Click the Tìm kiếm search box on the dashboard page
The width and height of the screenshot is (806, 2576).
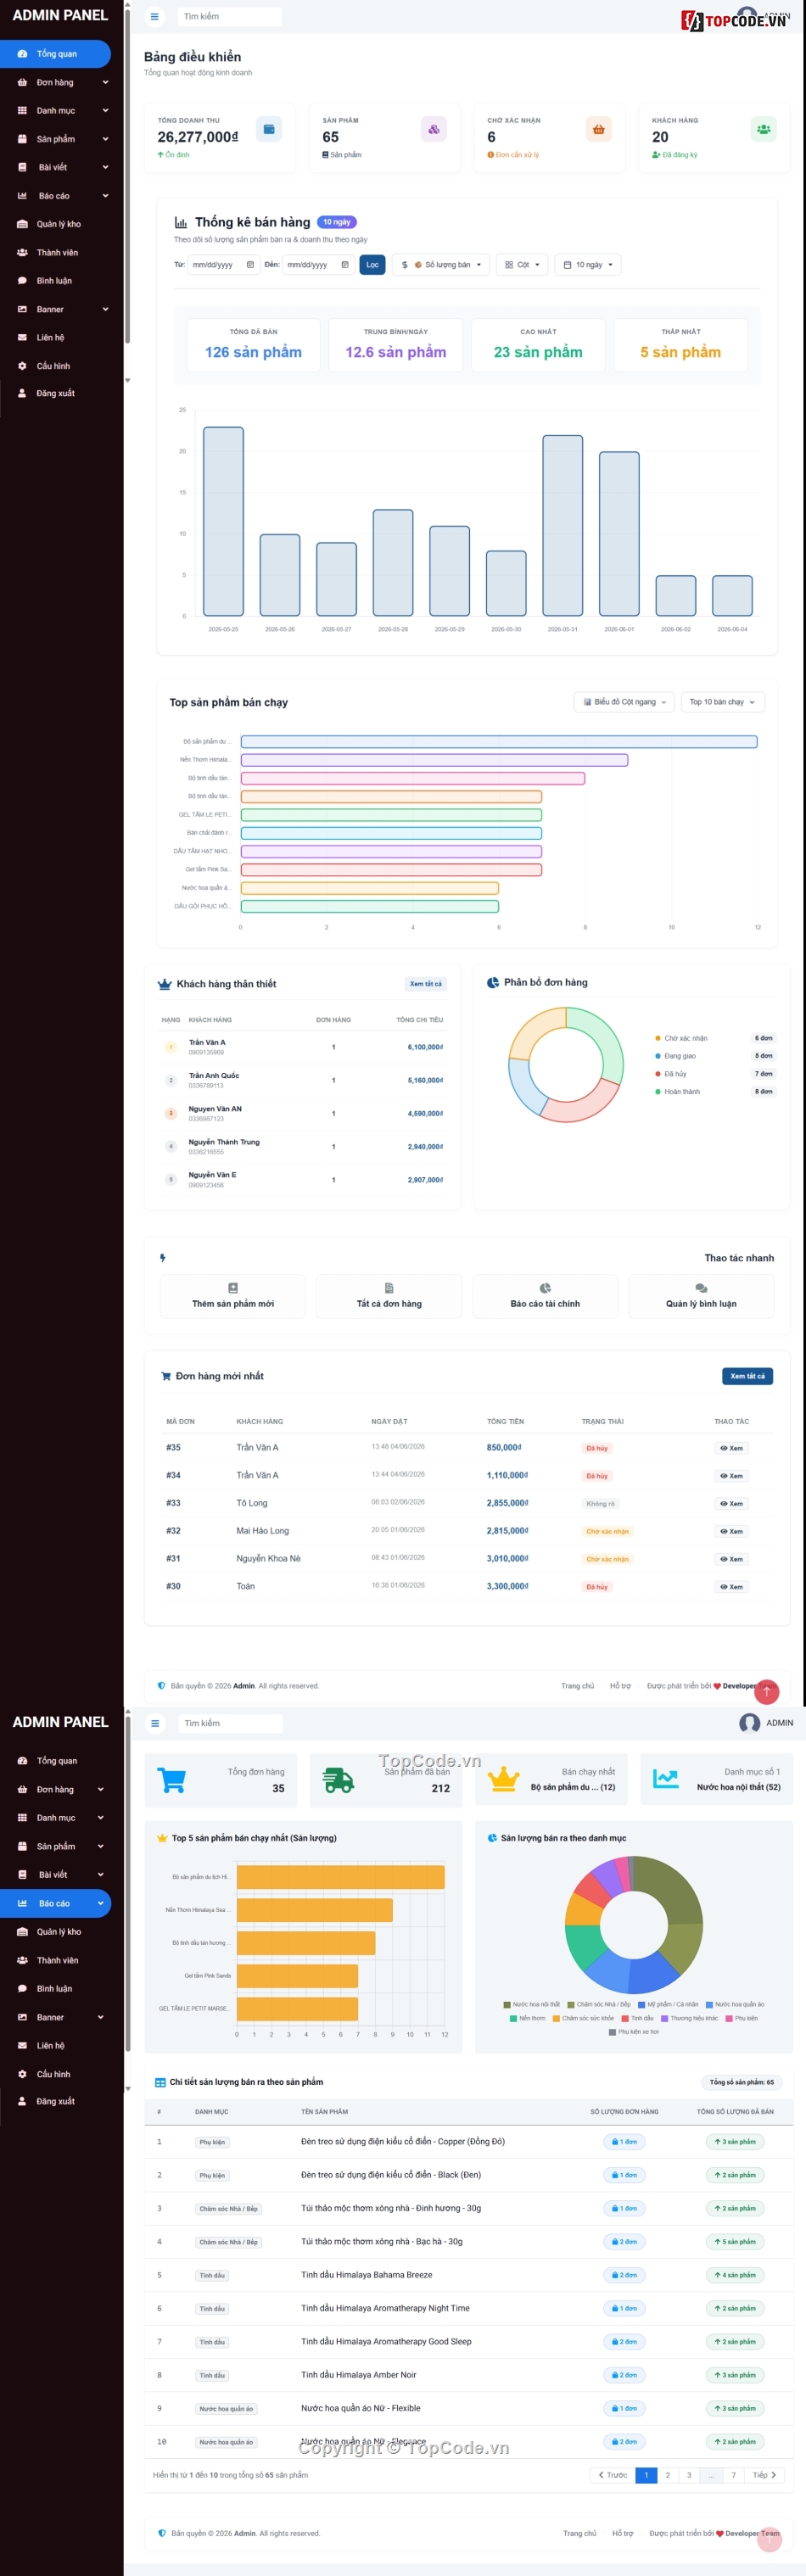click(x=230, y=16)
